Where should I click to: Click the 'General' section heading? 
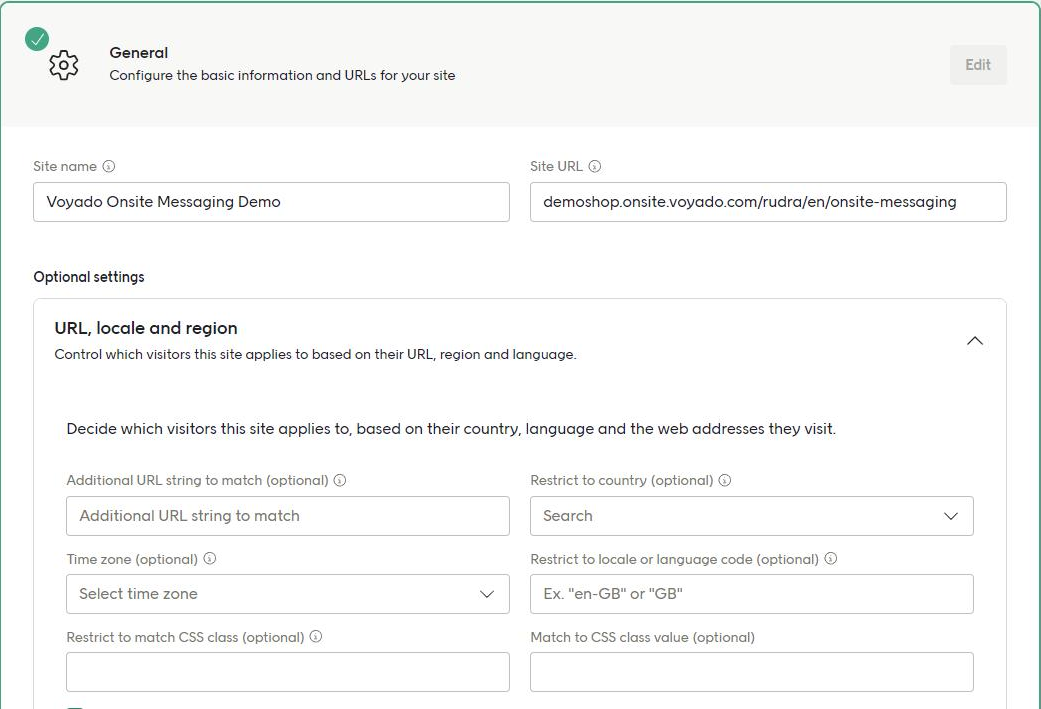tap(139, 52)
